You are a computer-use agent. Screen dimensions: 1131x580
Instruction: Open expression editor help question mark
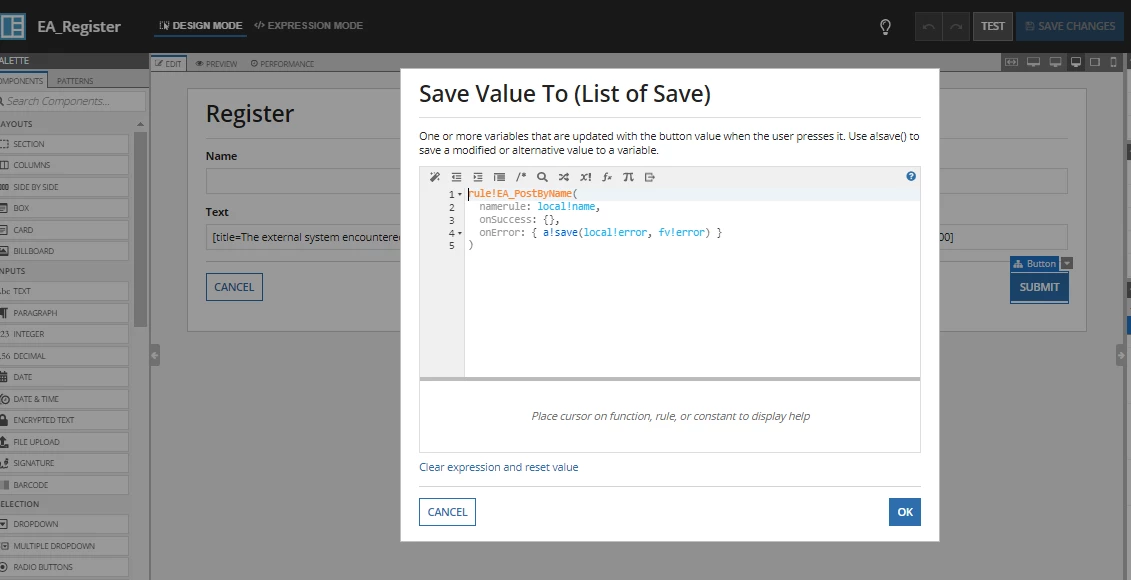[911, 176]
